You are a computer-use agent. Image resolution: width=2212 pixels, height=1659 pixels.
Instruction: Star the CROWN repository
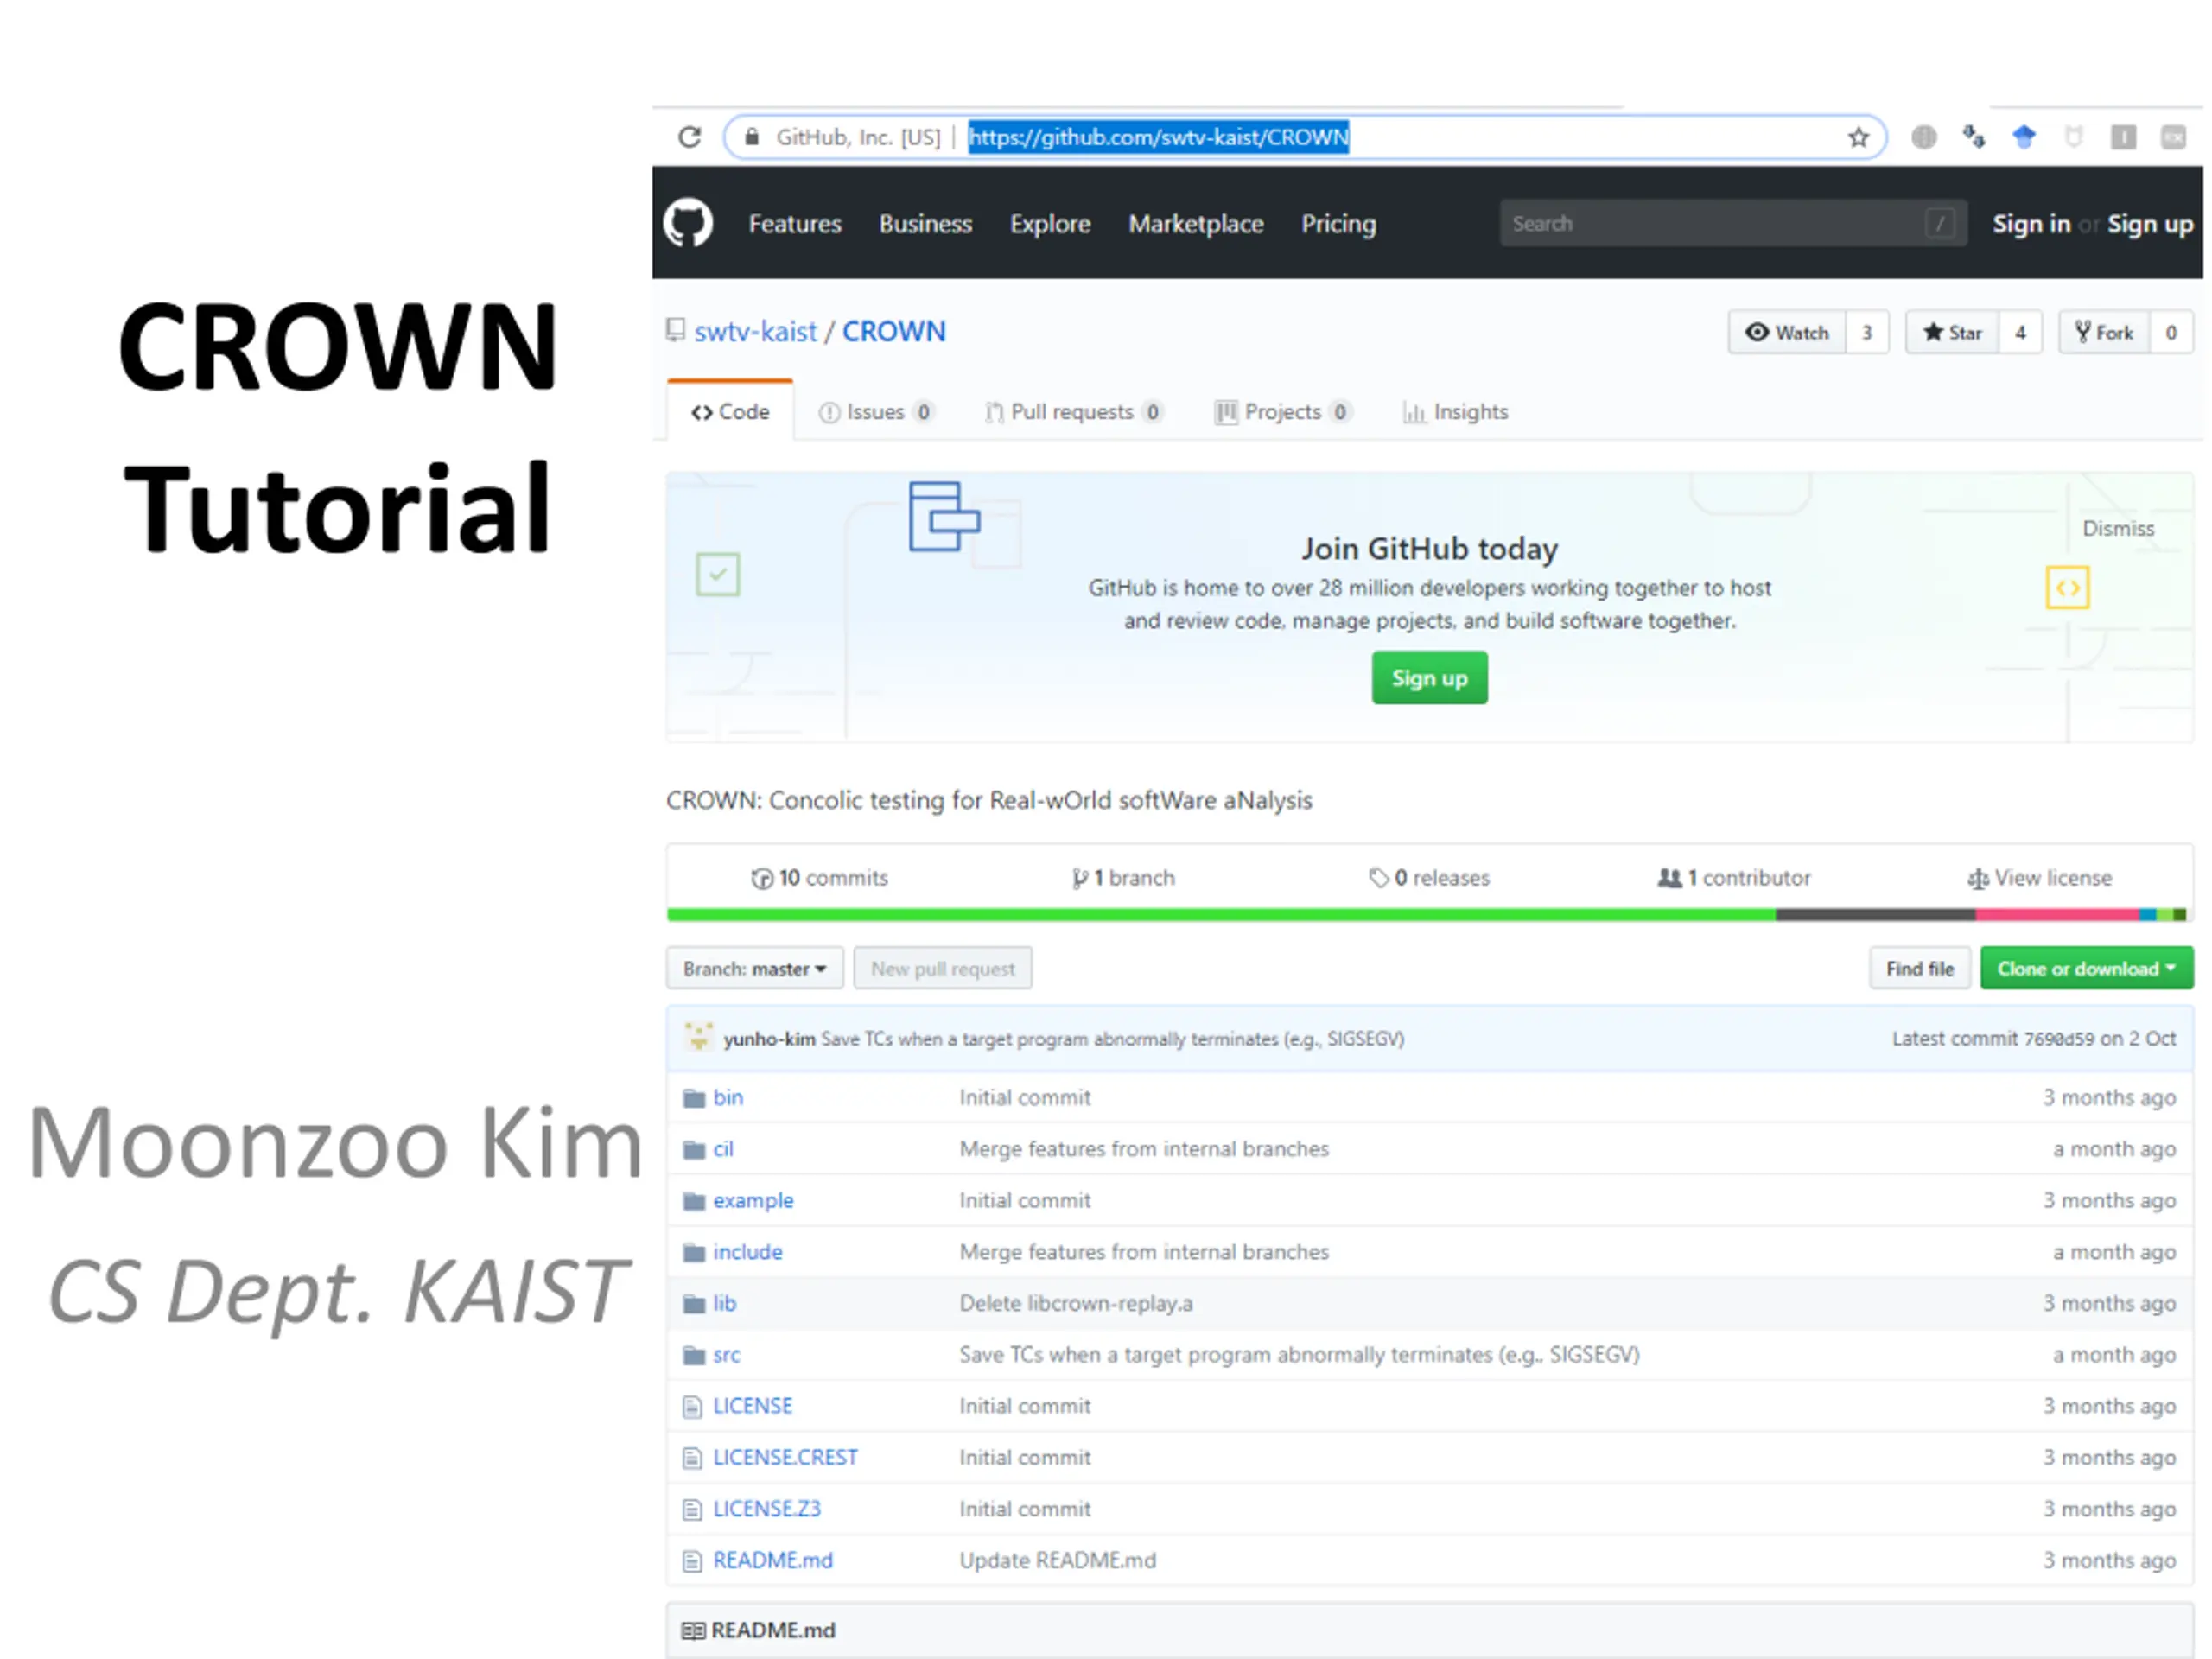click(x=1952, y=332)
